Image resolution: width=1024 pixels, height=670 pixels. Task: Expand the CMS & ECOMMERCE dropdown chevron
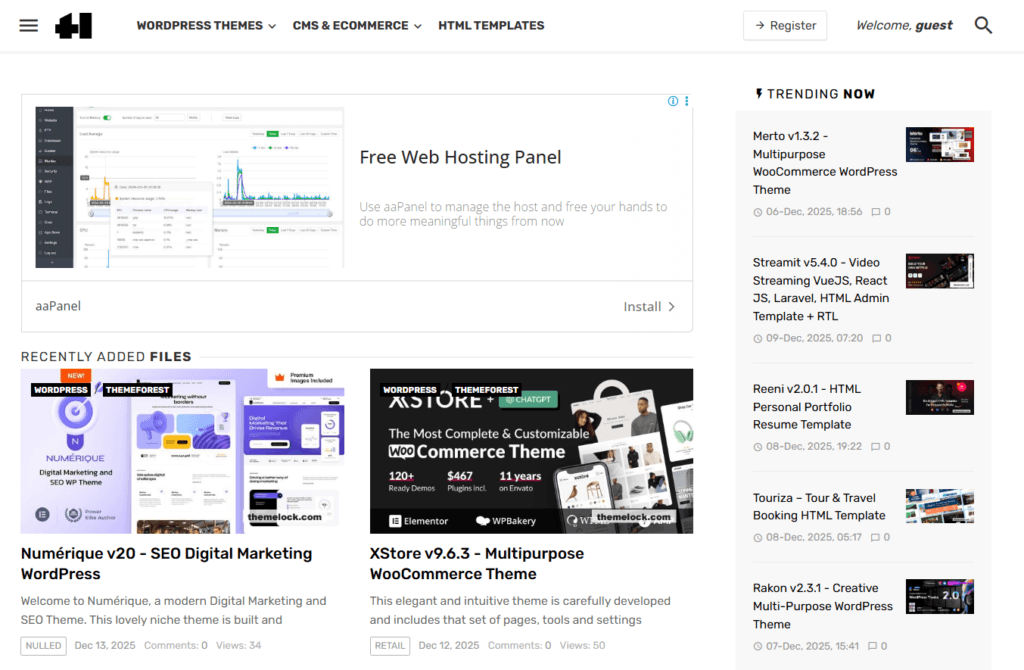coord(417,25)
